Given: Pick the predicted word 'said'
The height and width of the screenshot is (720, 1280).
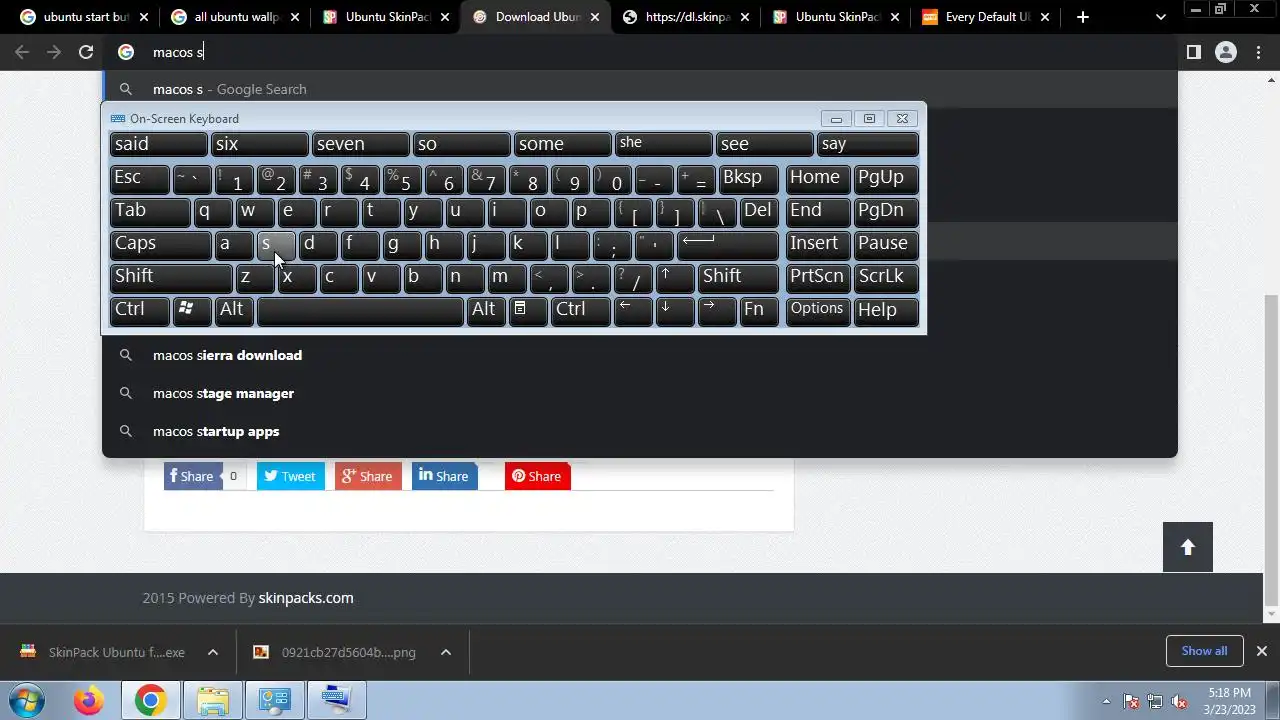Looking at the screenshot, I should click(158, 144).
